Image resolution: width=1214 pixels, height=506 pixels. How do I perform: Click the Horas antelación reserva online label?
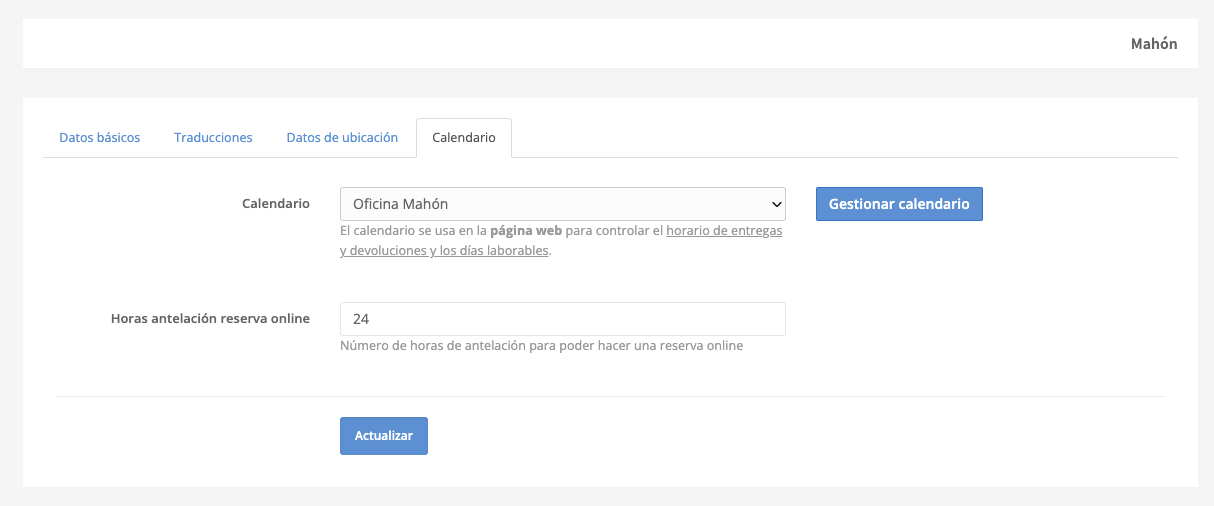click(210, 319)
